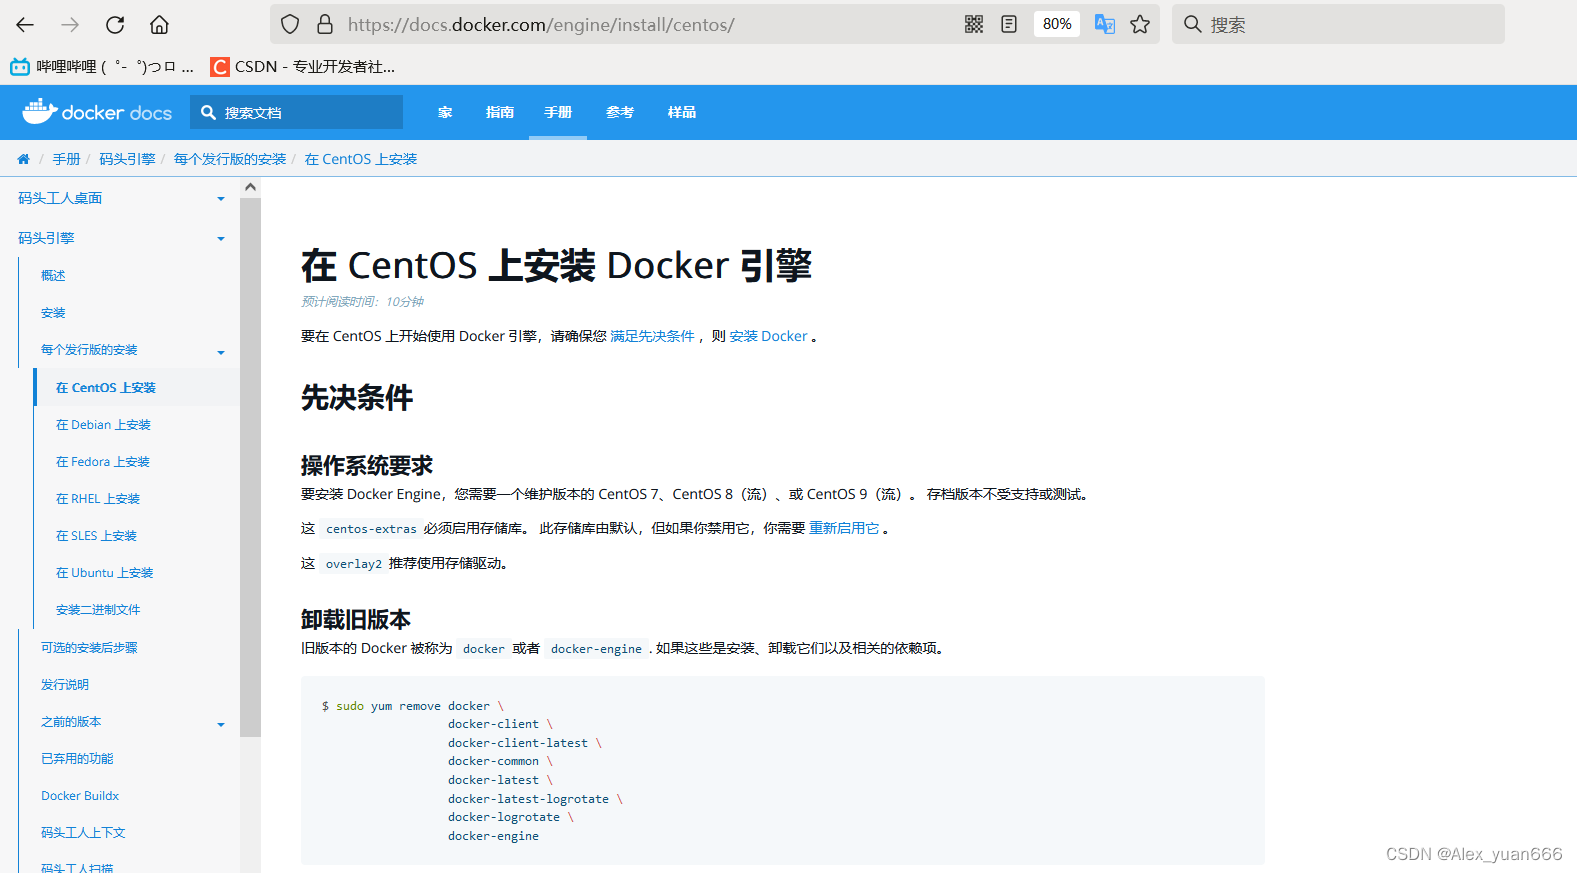Open the 指南 nav tab

(x=500, y=112)
